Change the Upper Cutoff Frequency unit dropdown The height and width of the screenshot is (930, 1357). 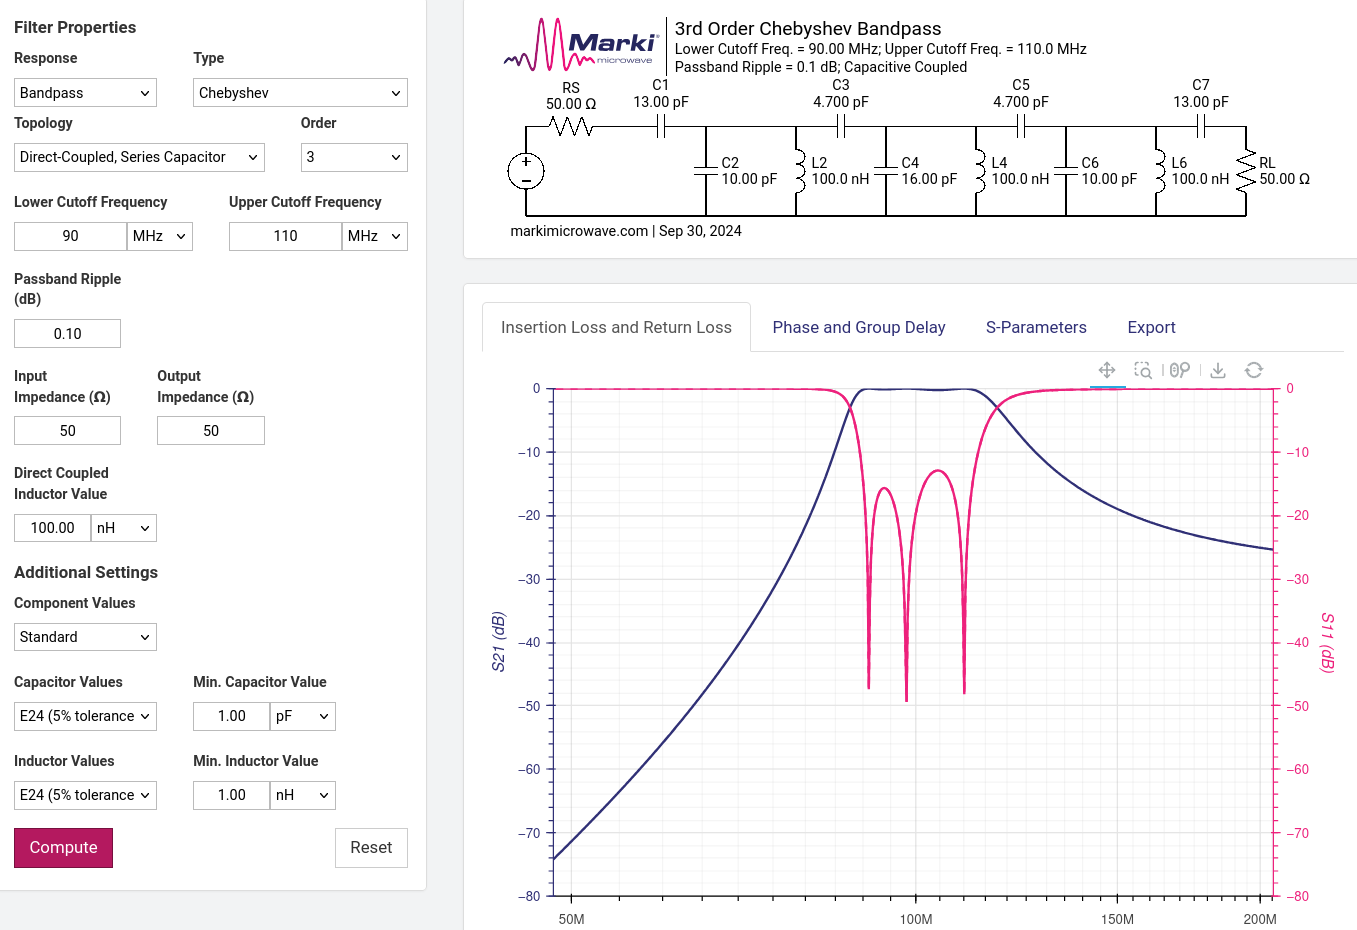tap(375, 236)
